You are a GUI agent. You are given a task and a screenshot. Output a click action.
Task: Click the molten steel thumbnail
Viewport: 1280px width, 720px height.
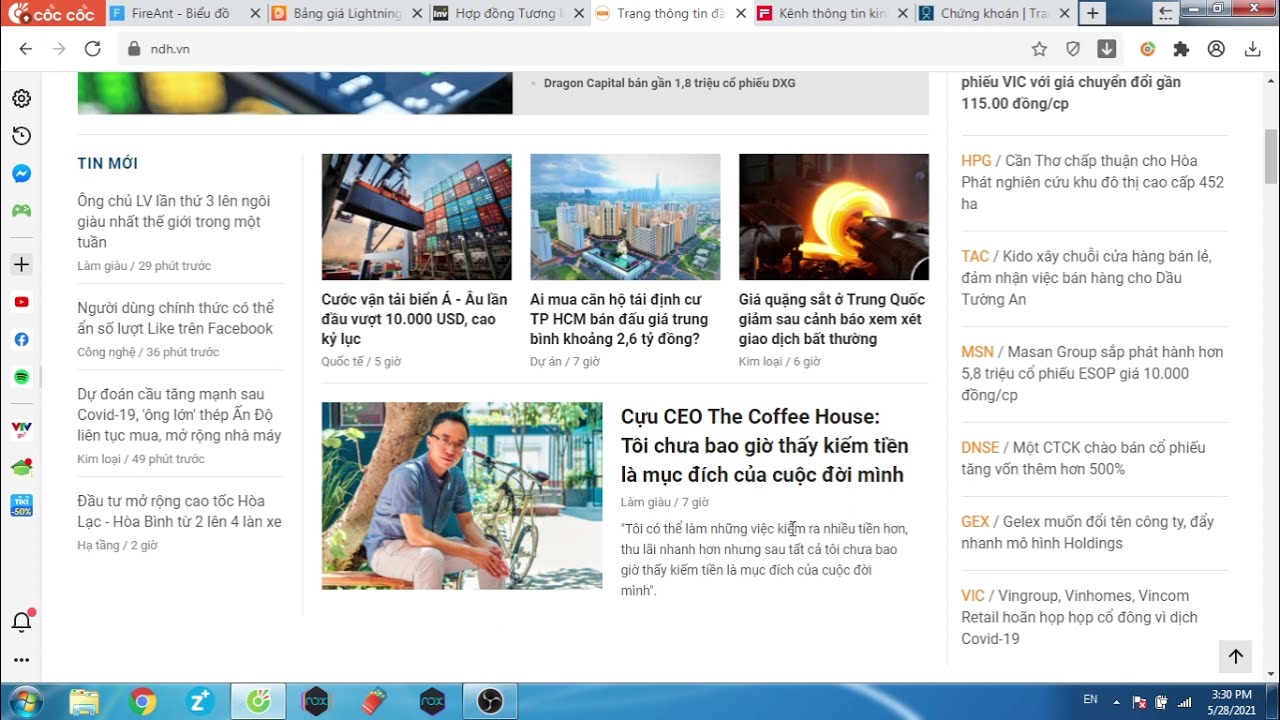pyautogui.click(x=834, y=217)
